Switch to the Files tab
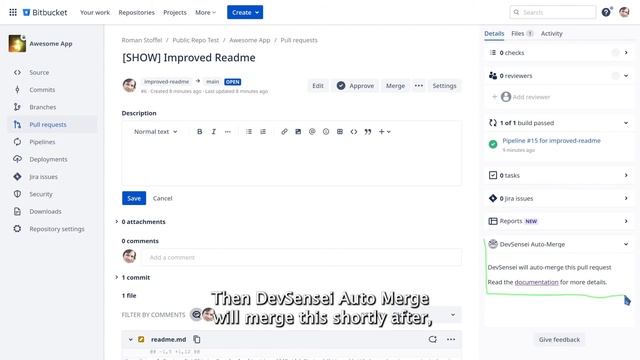The width and height of the screenshot is (640, 360). pos(522,33)
